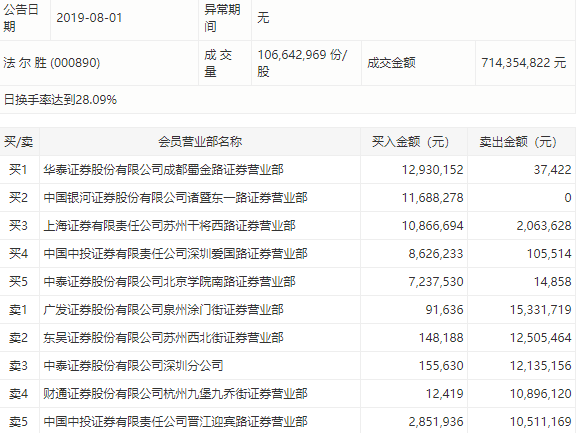Open 中国银河证券诸暨东一路证券营业部 entry
579x433 pixels.
tap(175, 198)
